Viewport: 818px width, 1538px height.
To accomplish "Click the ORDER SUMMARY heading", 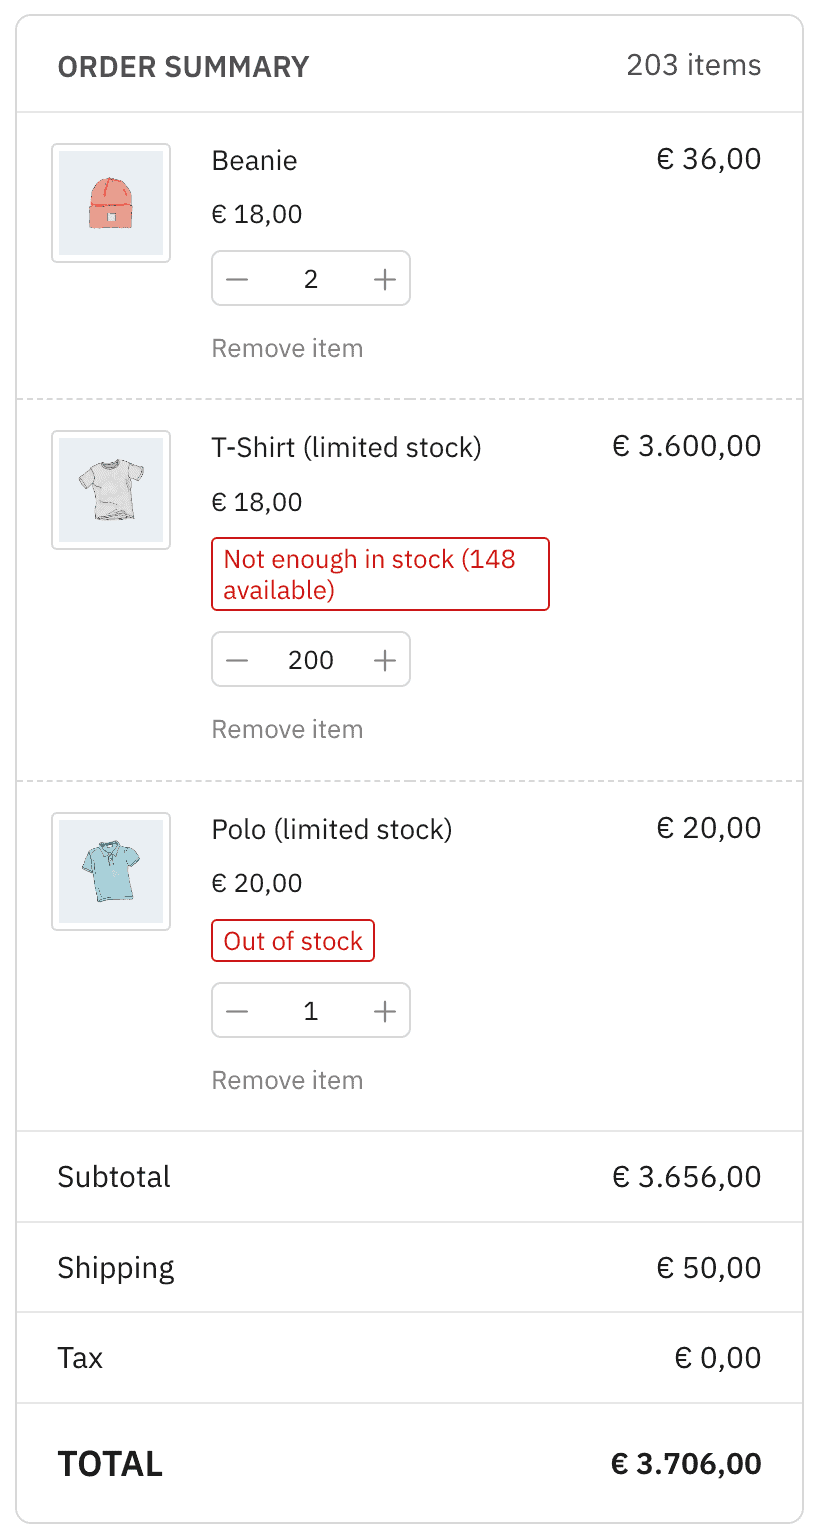I will (x=183, y=66).
